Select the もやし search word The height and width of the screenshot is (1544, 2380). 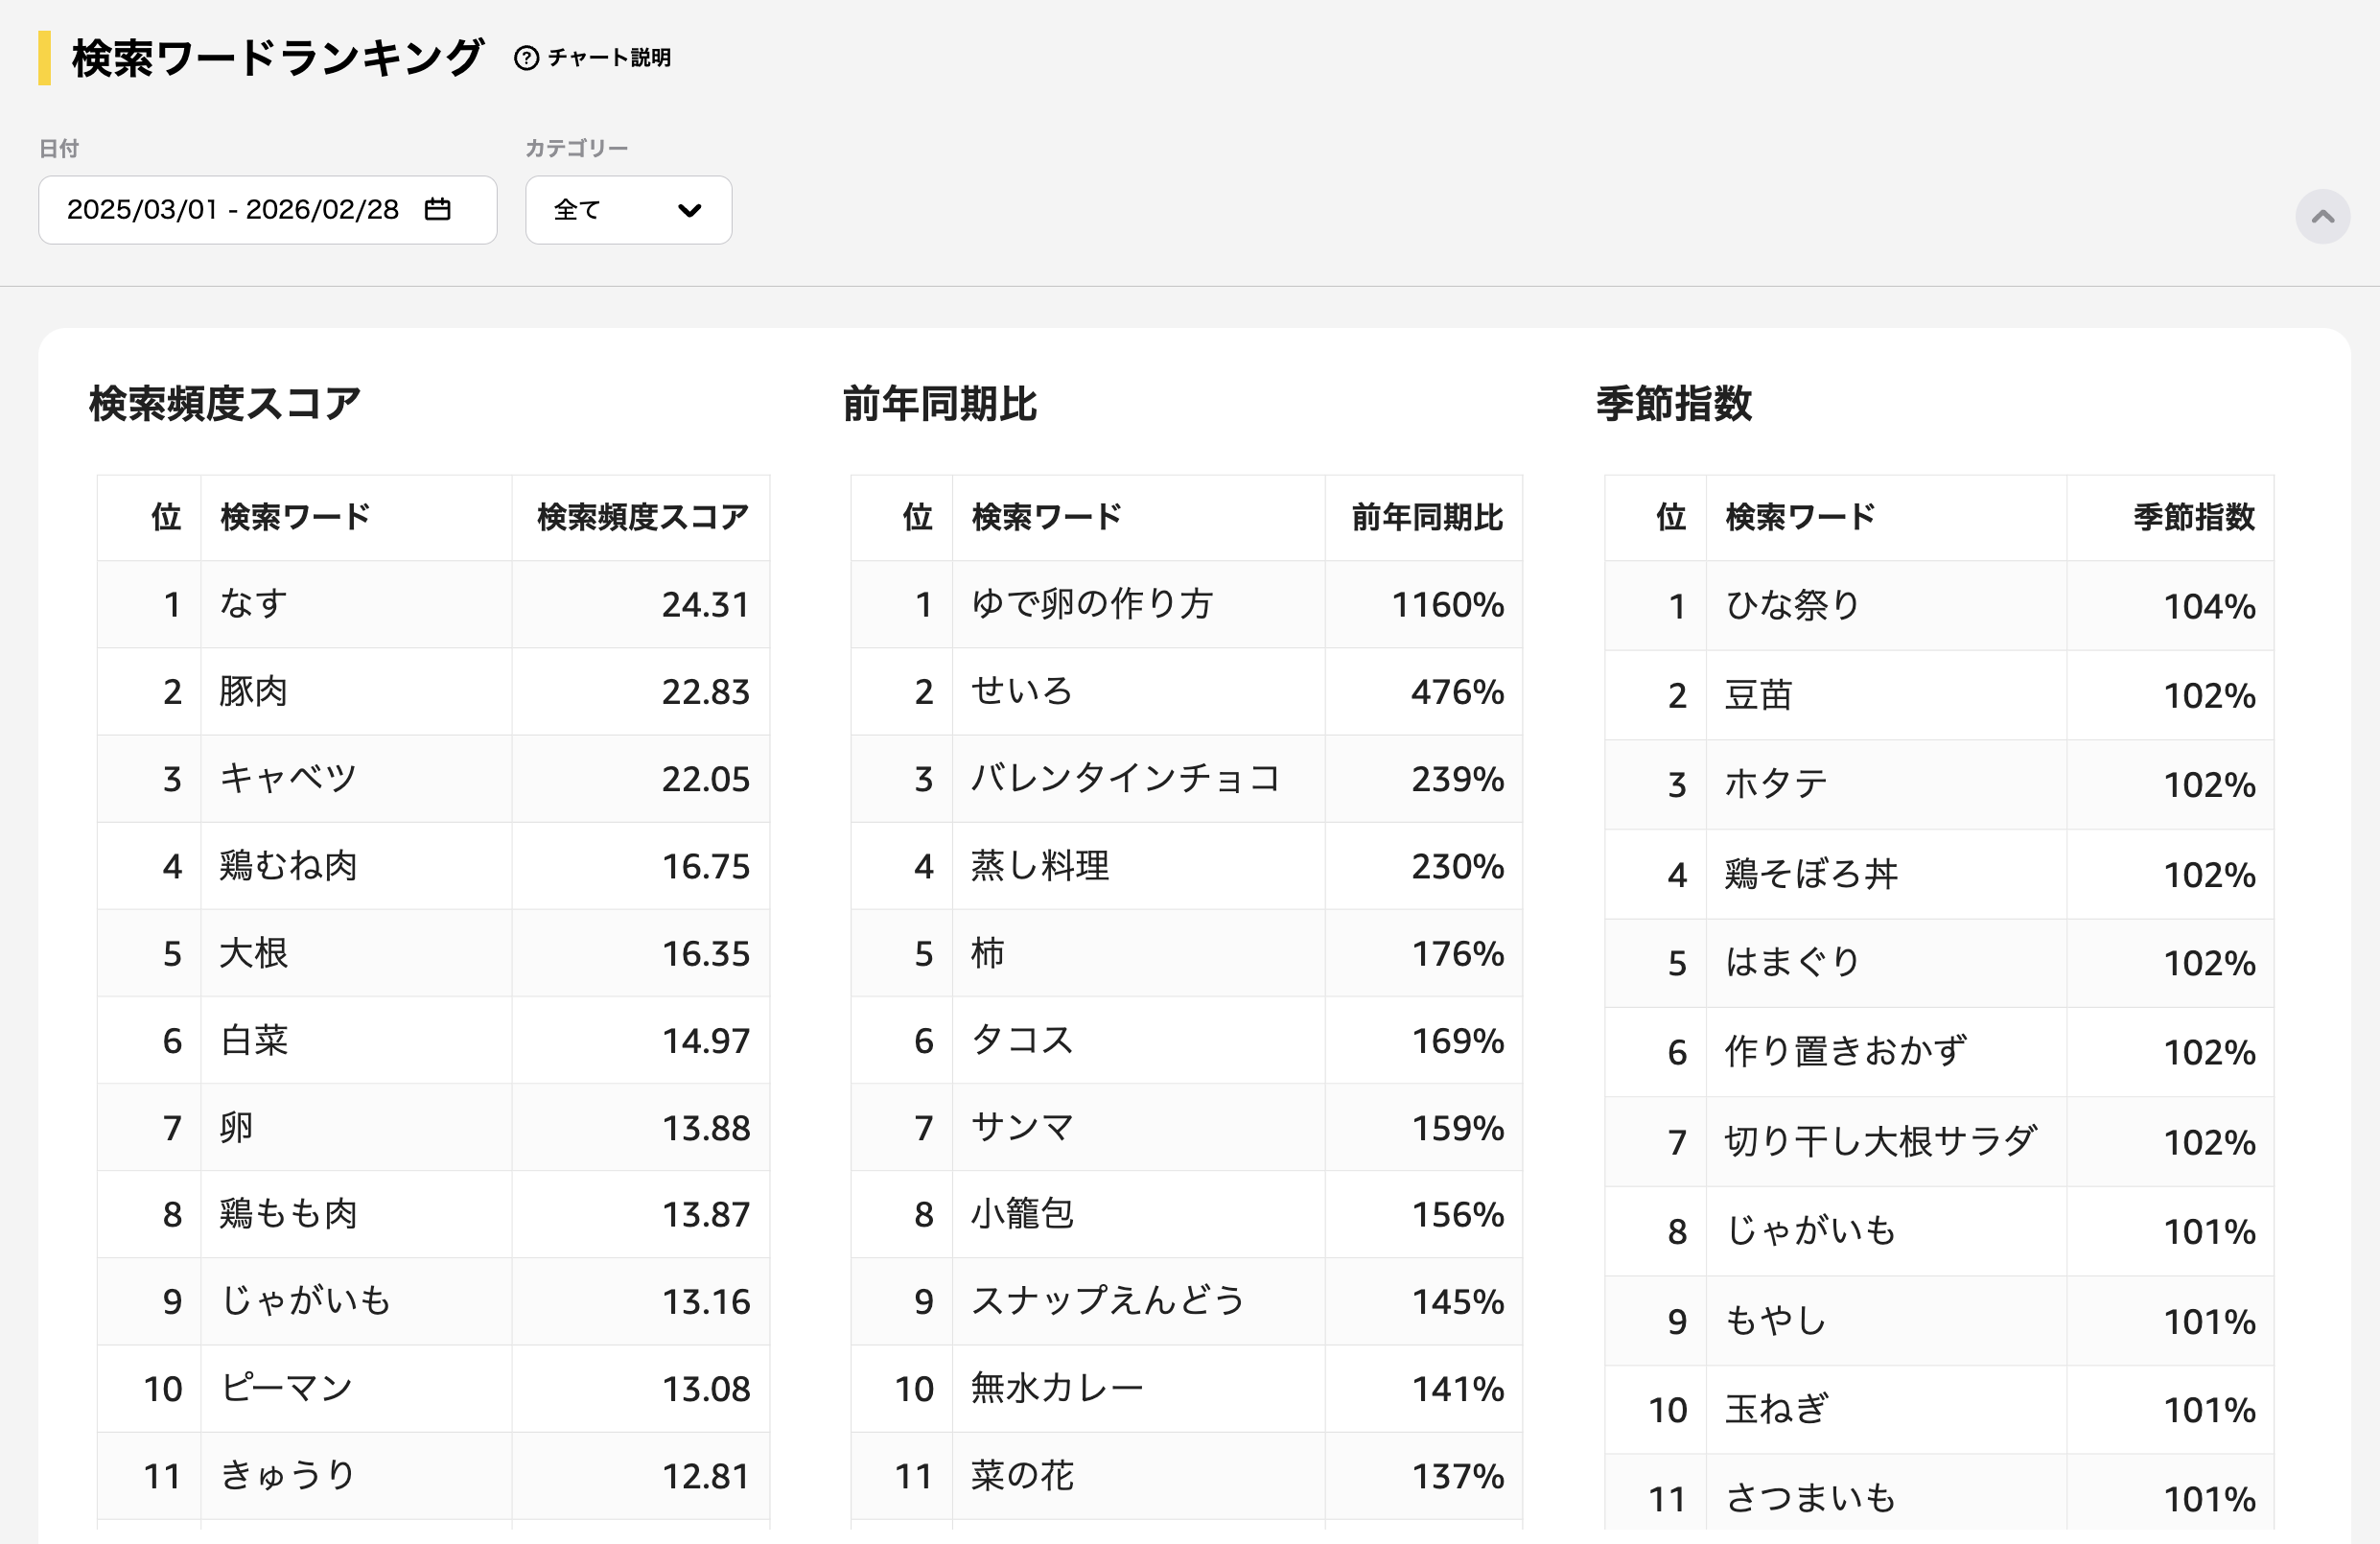click(x=1776, y=1321)
